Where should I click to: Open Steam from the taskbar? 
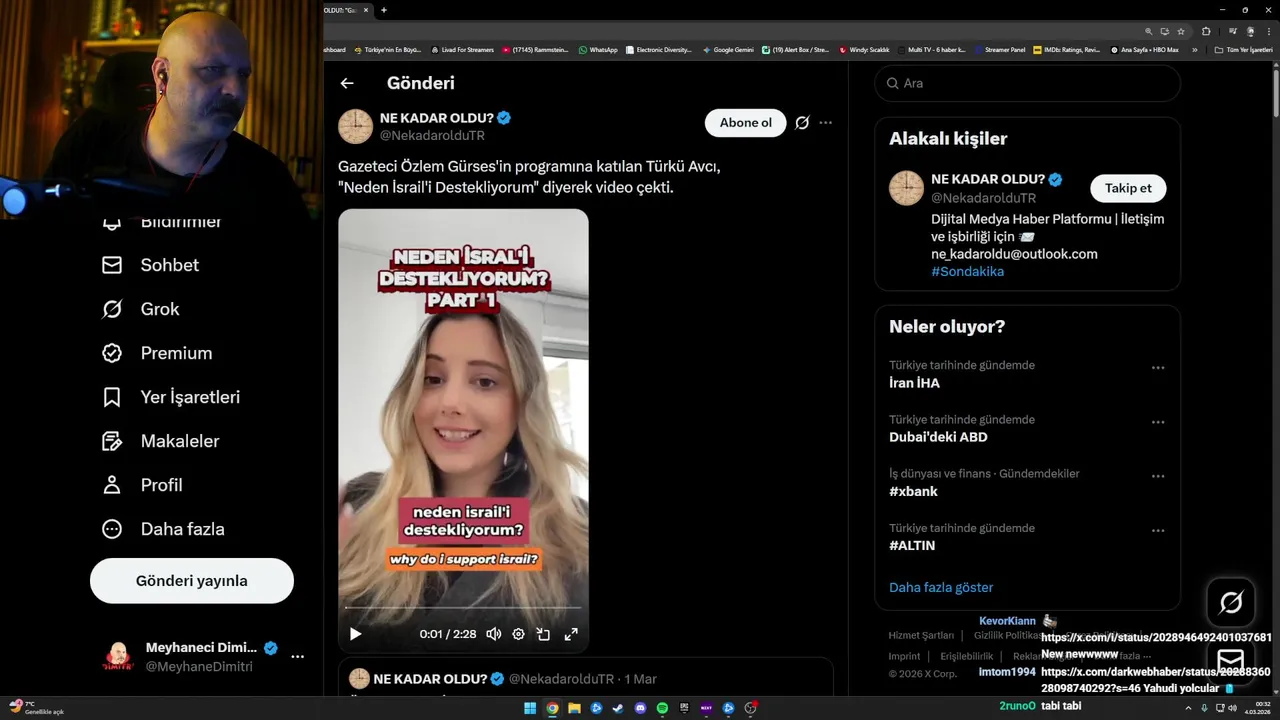coord(618,708)
